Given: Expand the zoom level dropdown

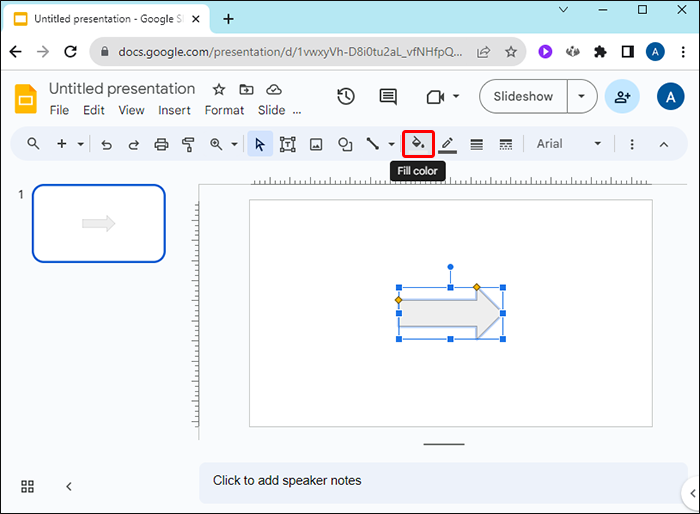Looking at the screenshot, I should click(234, 144).
